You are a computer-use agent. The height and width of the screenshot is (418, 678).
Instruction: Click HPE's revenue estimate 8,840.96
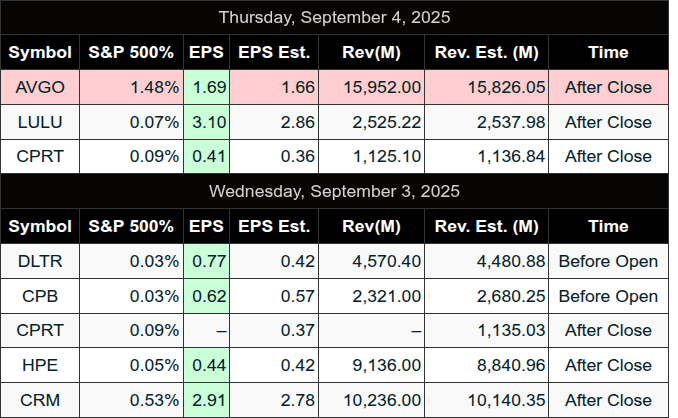486,366
